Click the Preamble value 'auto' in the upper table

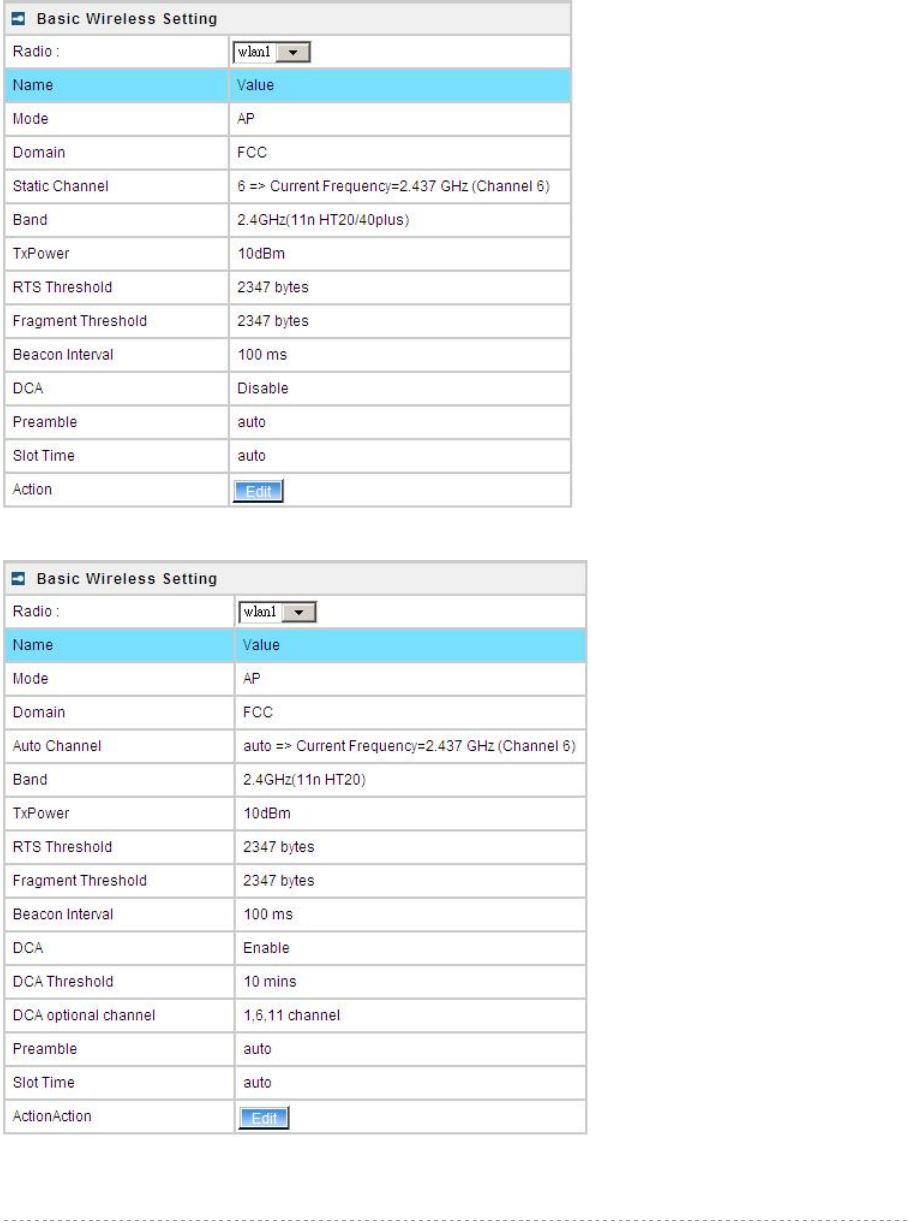251,422
